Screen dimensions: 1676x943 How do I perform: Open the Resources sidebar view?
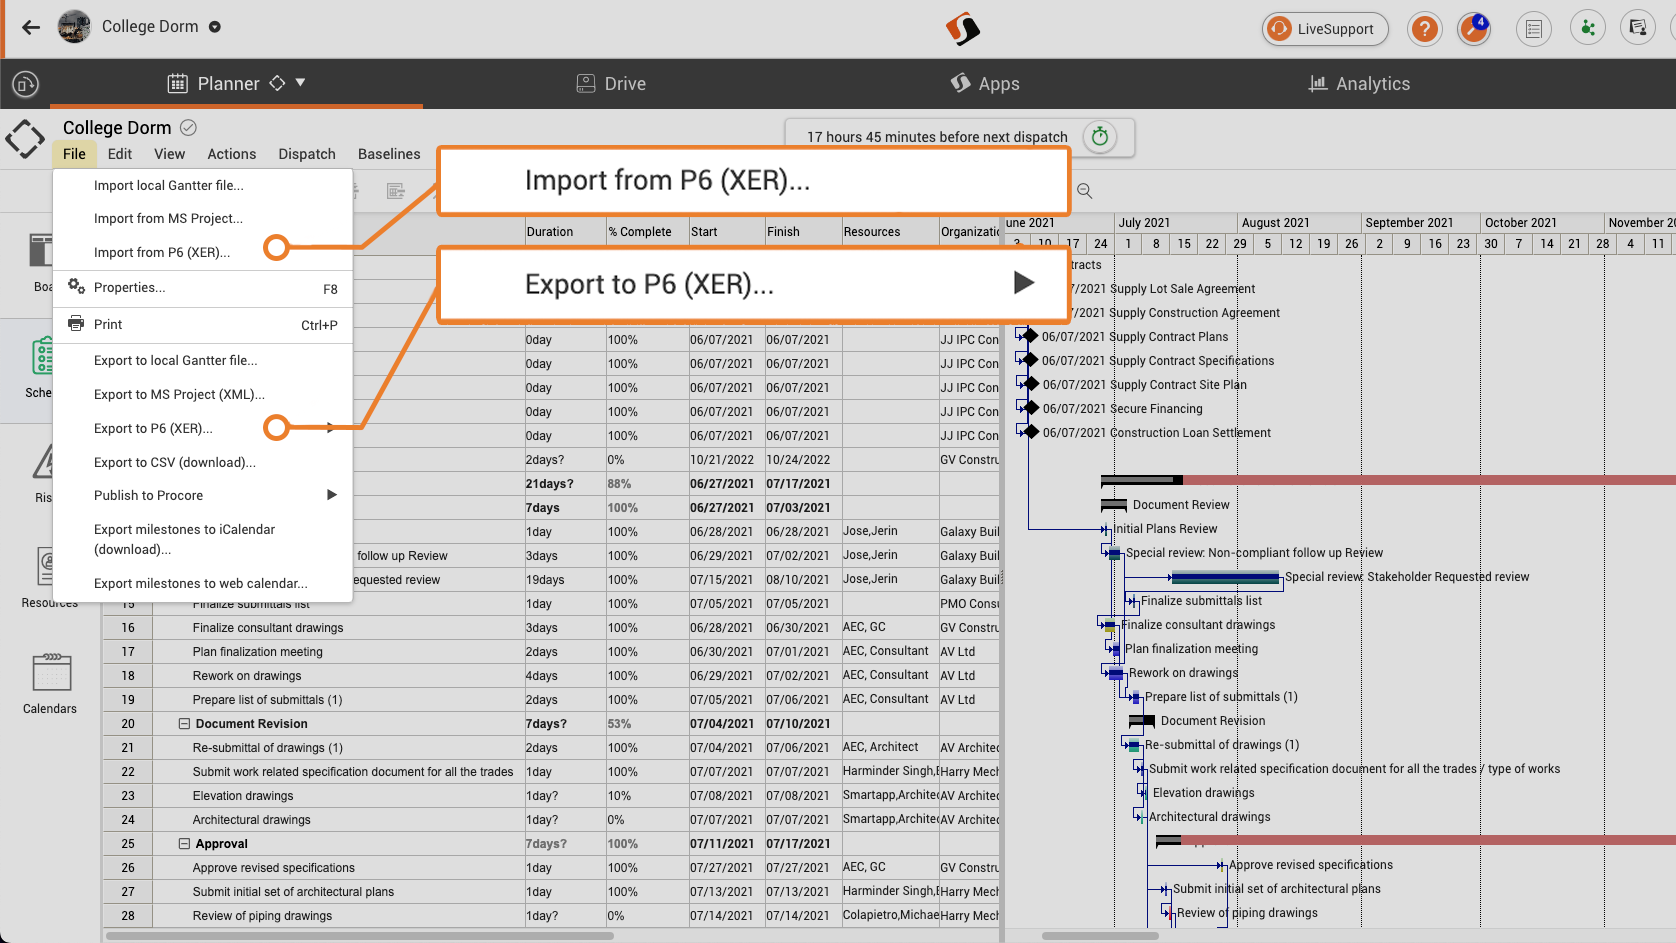48,578
